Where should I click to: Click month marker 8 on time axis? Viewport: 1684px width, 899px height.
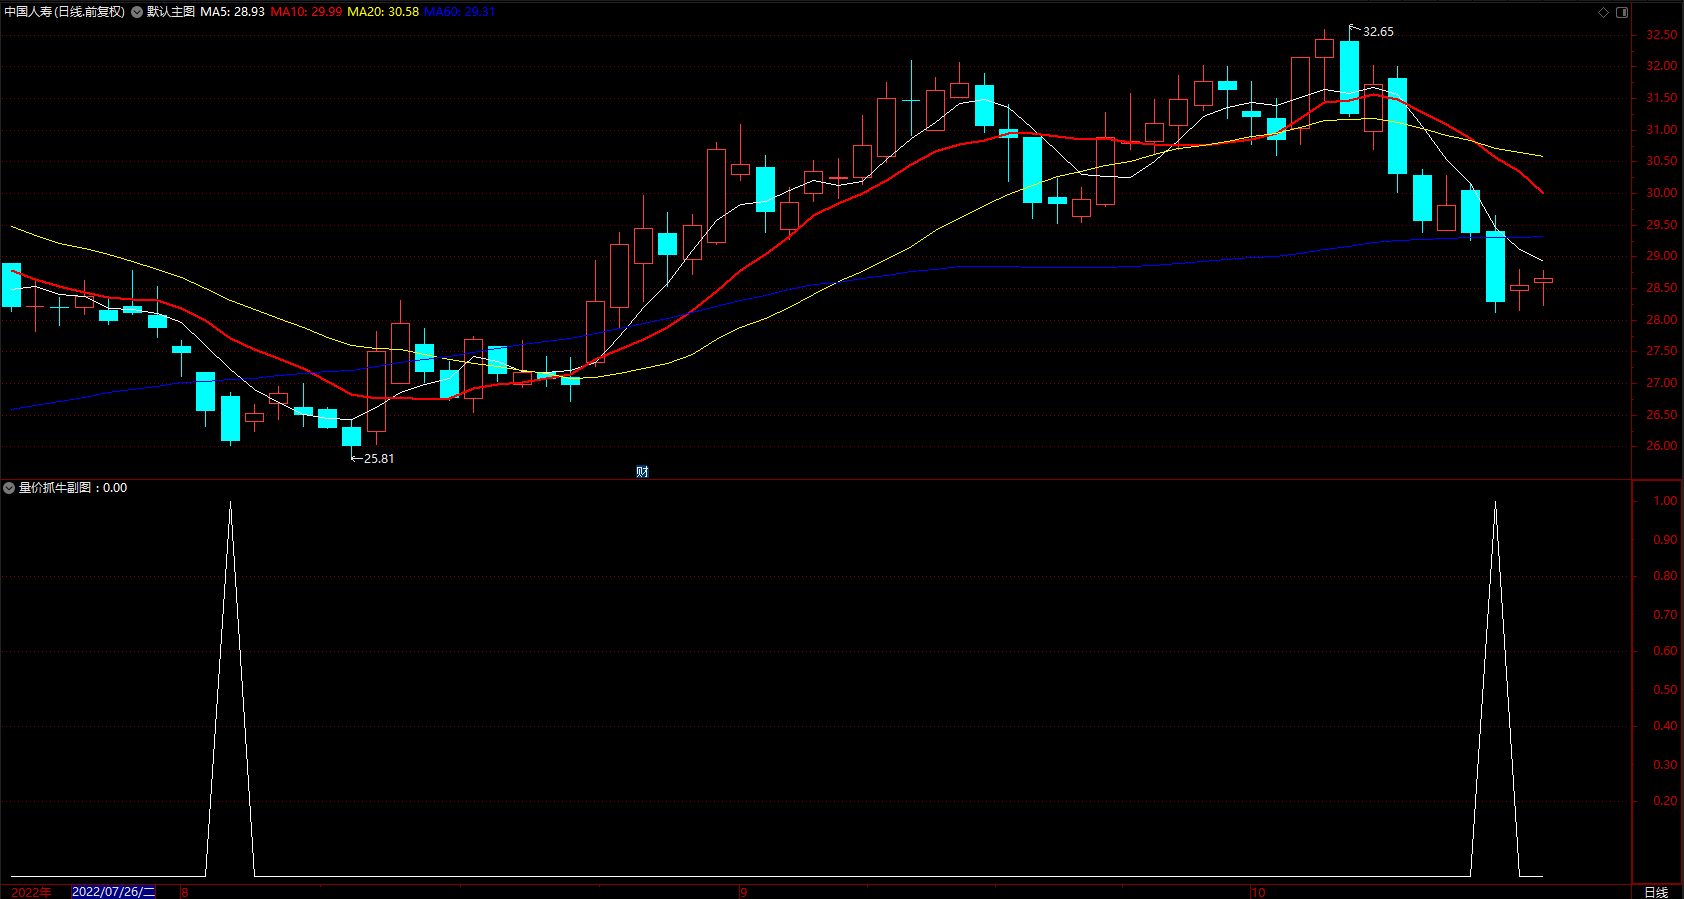pyautogui.click(x=185, y=892)
